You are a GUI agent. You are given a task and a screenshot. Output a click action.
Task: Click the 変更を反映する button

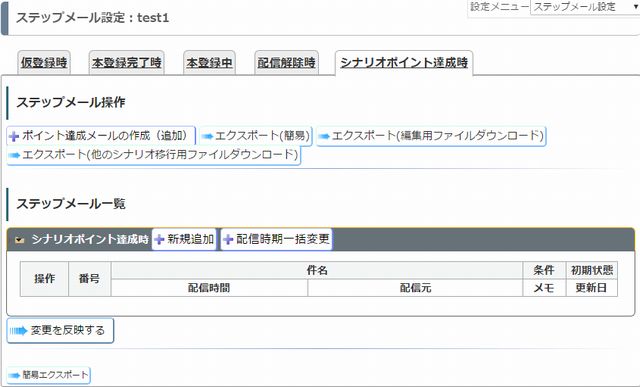[60, 330]
